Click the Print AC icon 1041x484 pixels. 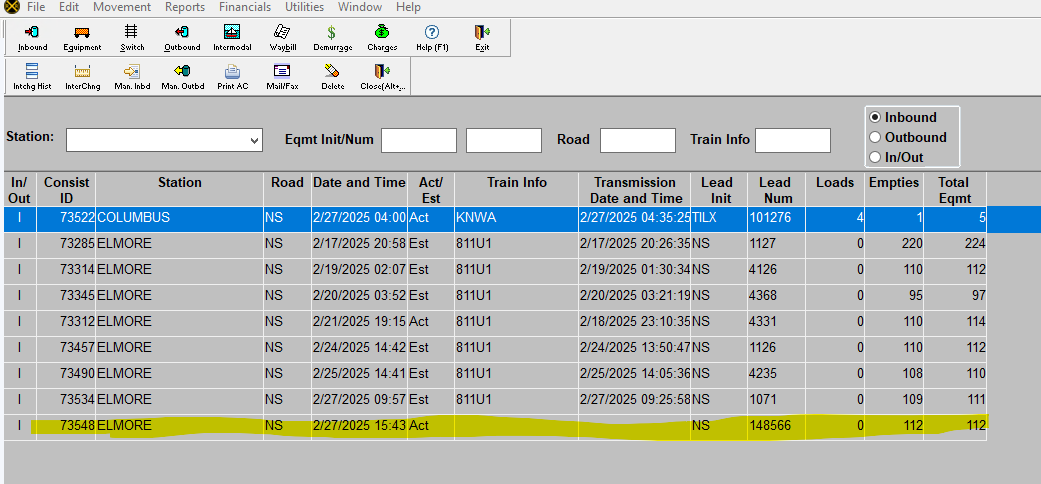232,76
